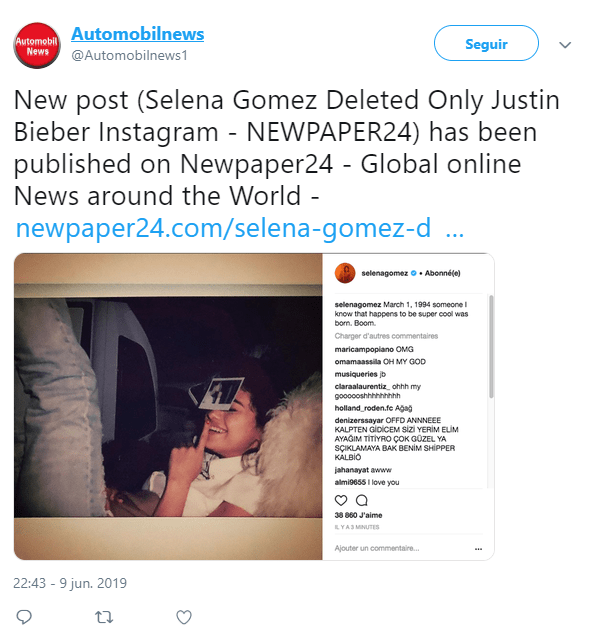This screenshot has height=643, width=590.
Task: Like the tweet with the heart icon
Action: (x=184, y=617)
